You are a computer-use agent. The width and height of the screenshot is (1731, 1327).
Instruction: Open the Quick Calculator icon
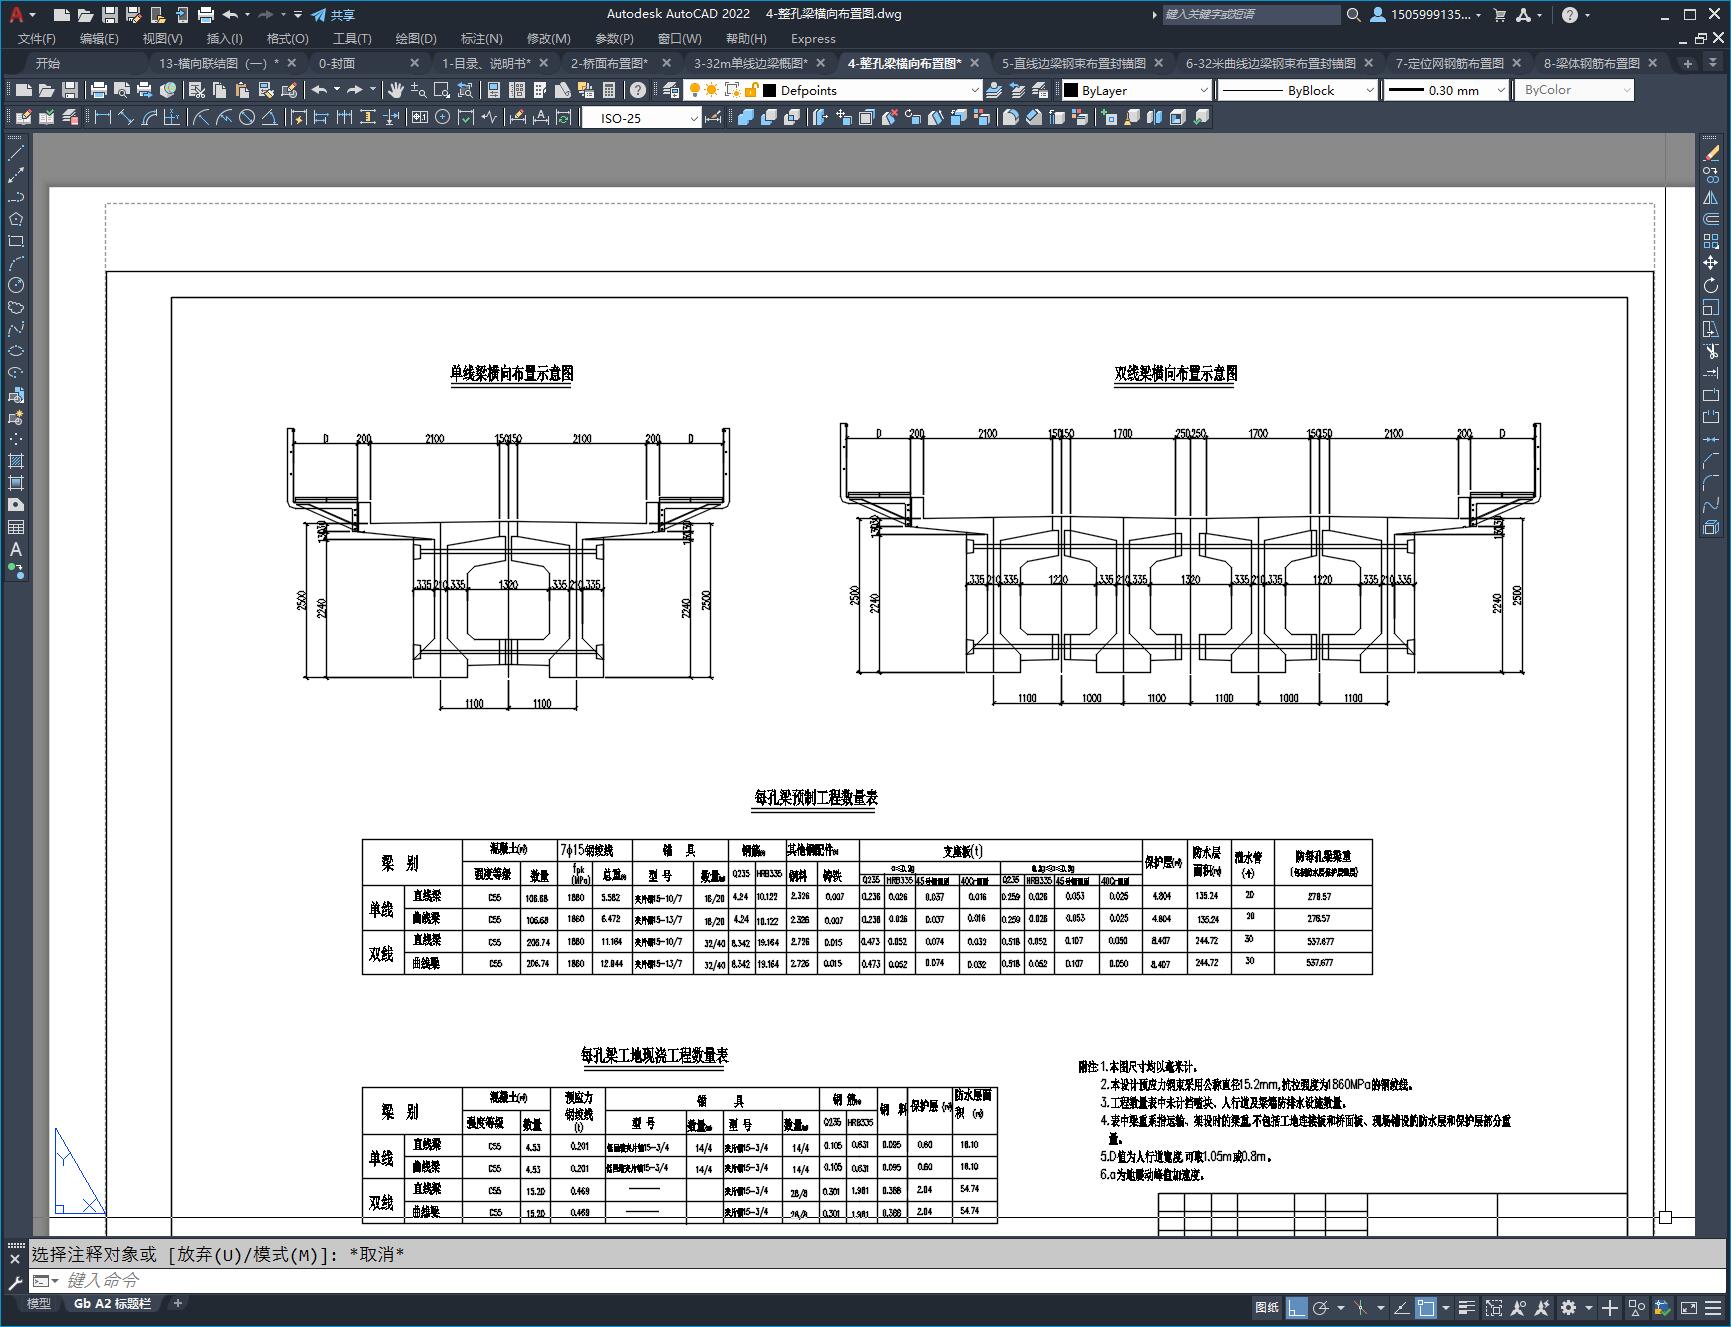pyautogui.click(x=609, y=90)
